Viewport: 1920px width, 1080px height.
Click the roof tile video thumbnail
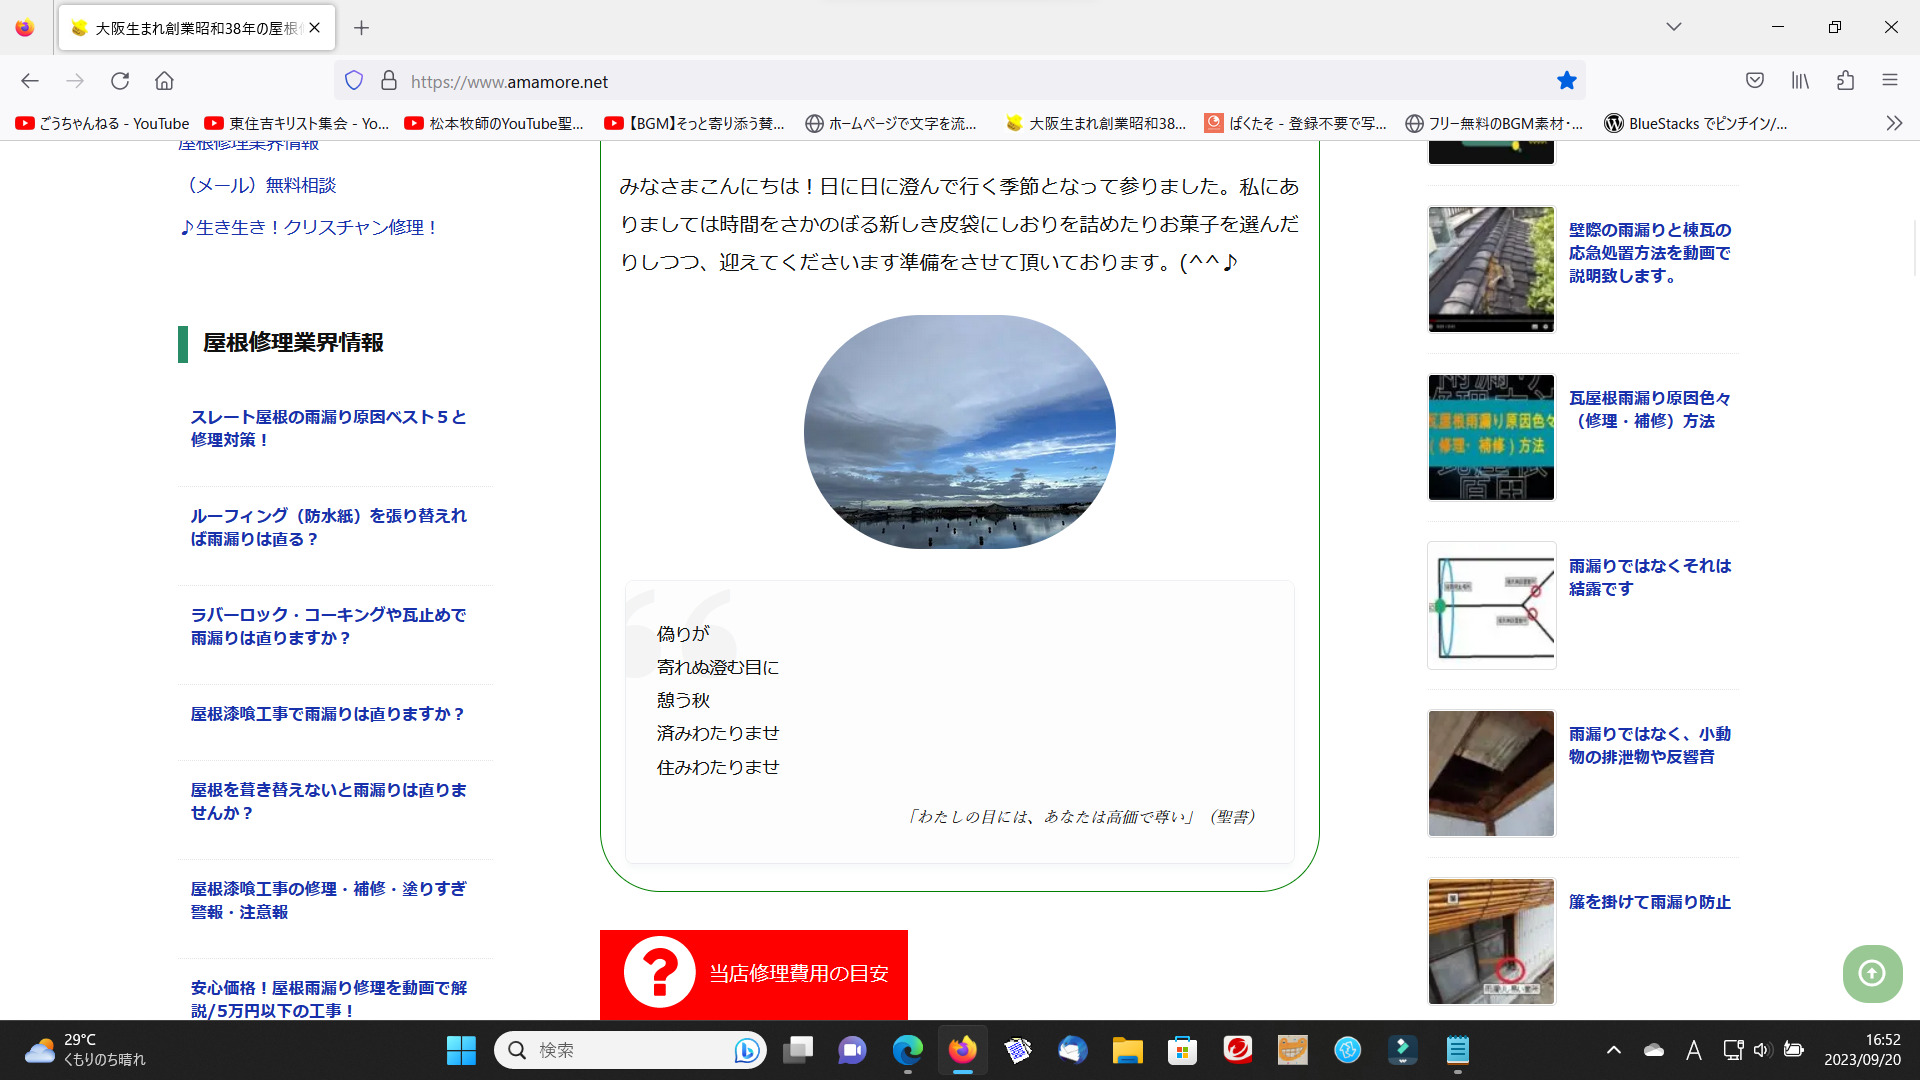[1491, 269]
